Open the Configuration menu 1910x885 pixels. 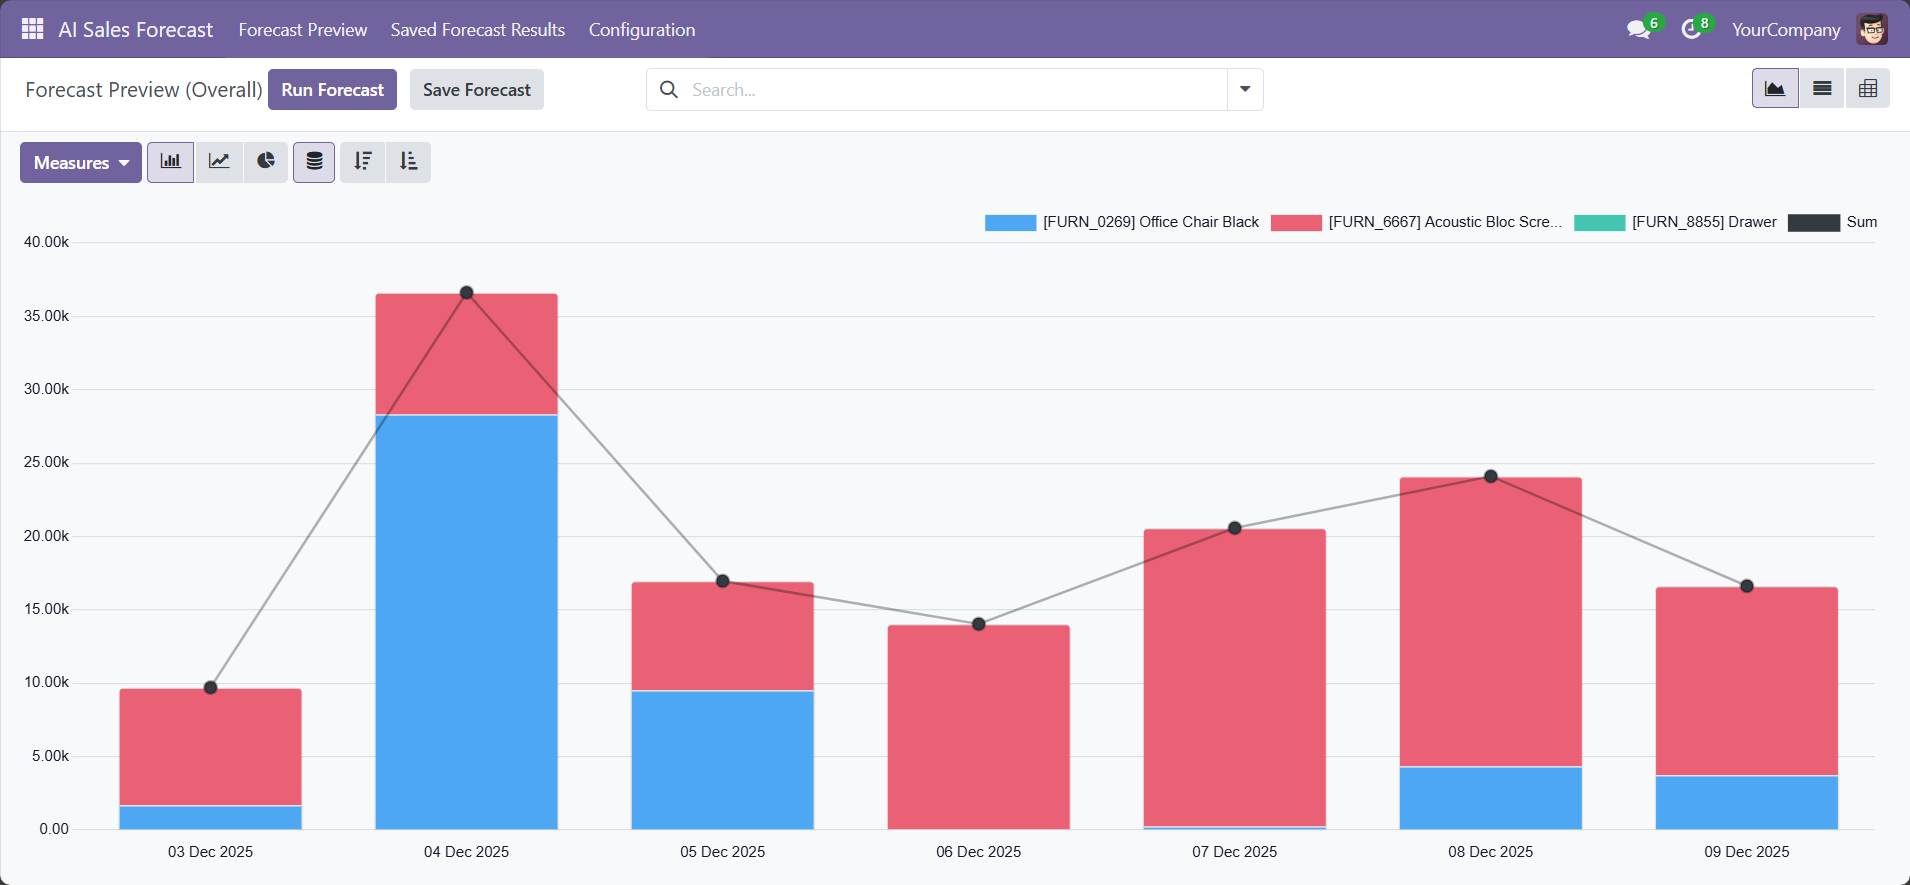[x=641, y=30]
